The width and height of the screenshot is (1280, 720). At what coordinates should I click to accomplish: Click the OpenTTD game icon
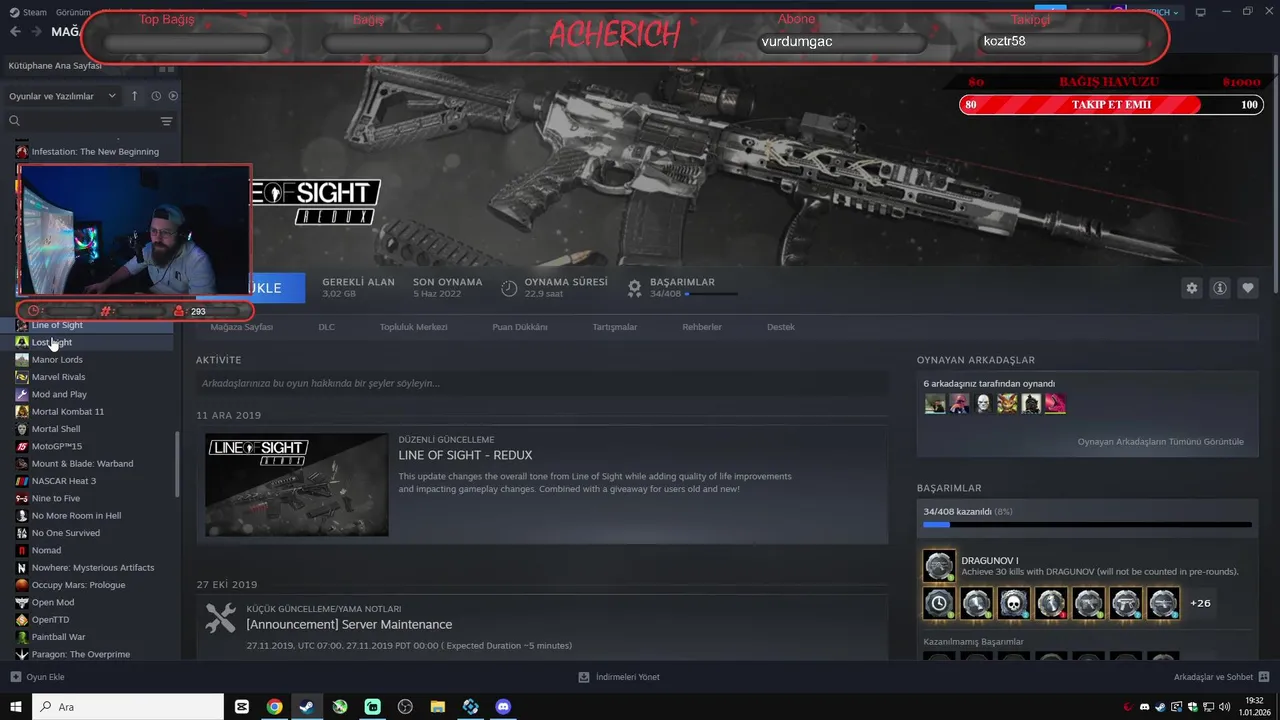[x=22, y=620]
